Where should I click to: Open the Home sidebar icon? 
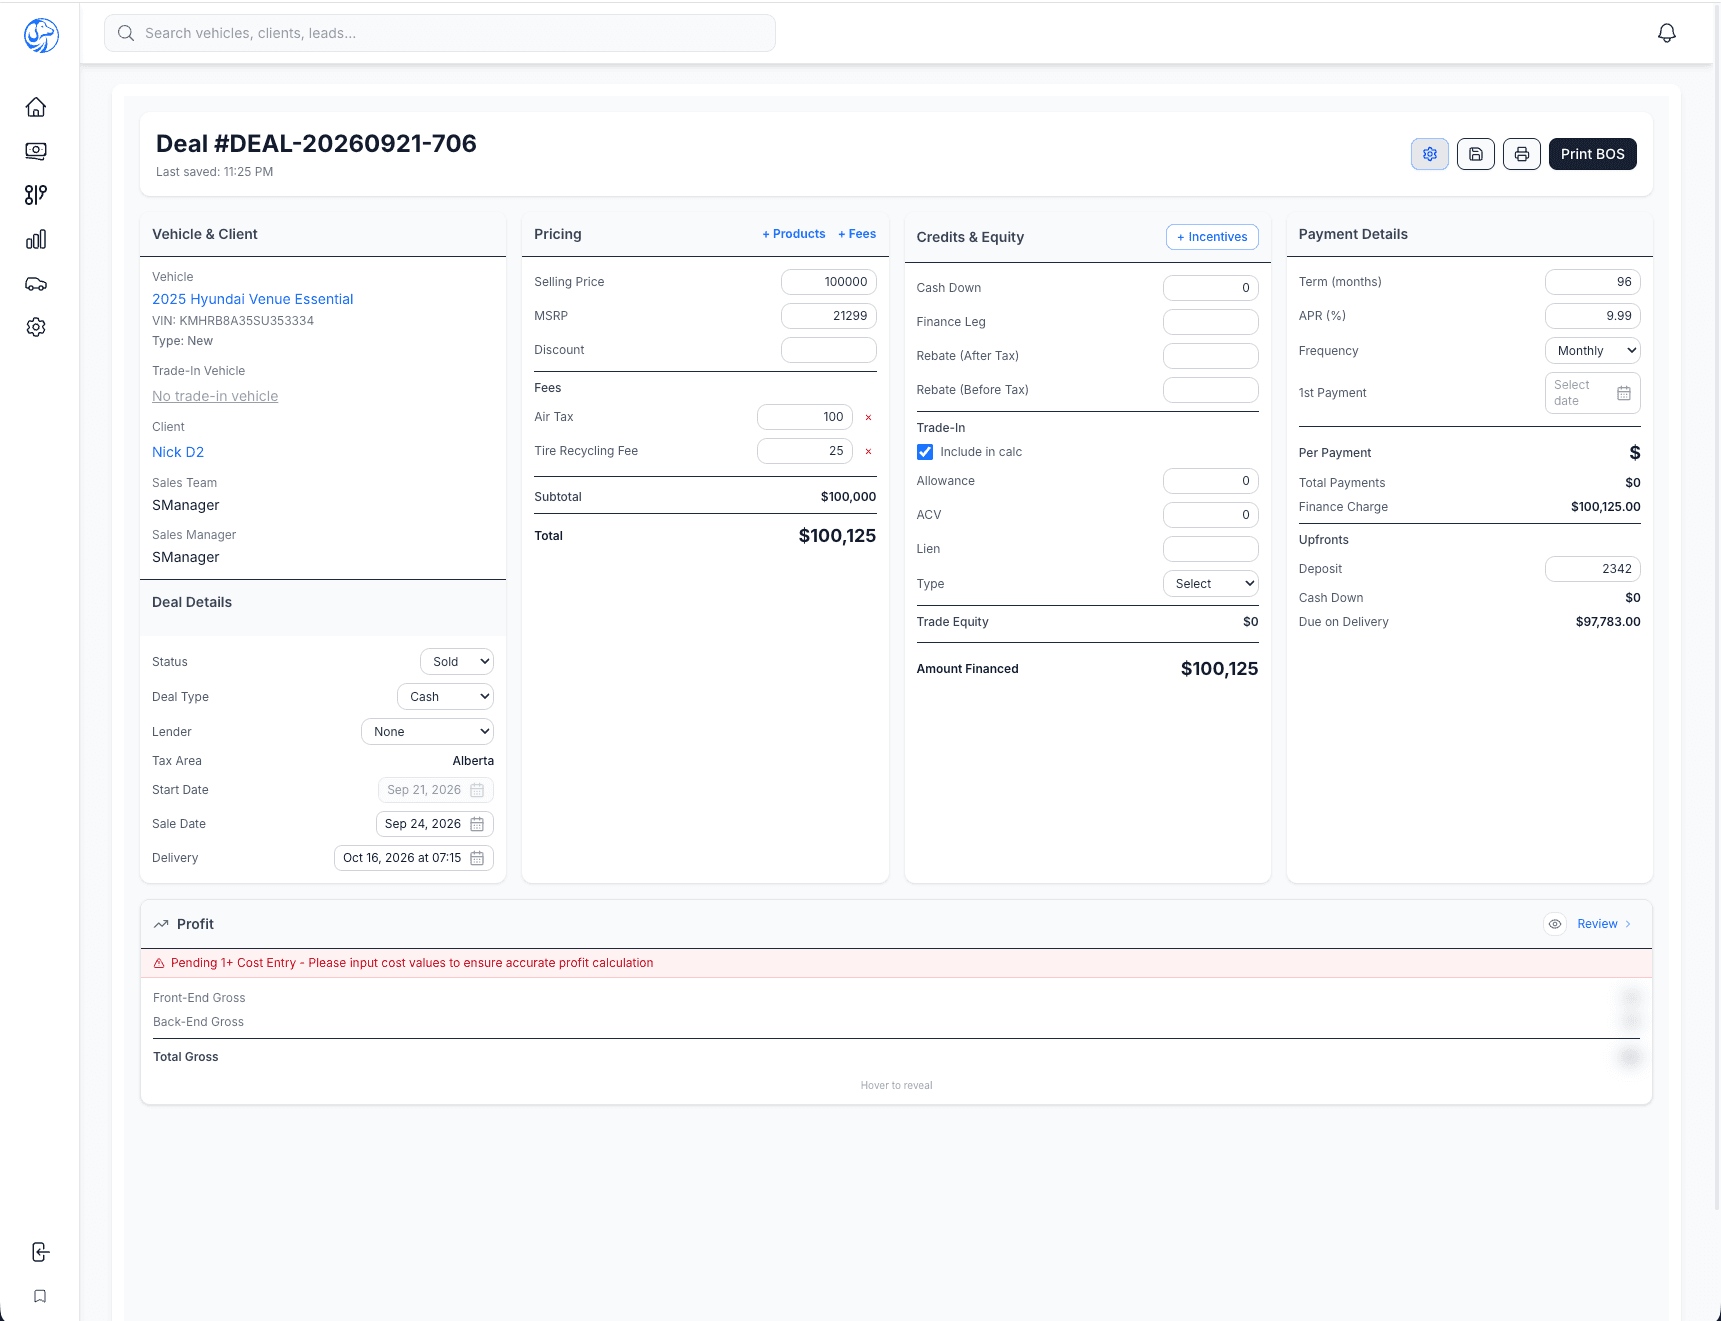pos(36,107)
